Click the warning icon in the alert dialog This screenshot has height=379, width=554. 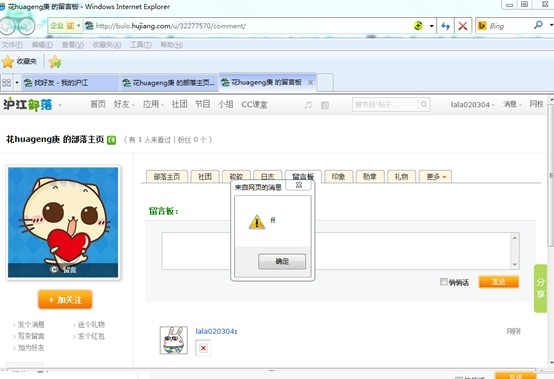[x=257, y=222]
